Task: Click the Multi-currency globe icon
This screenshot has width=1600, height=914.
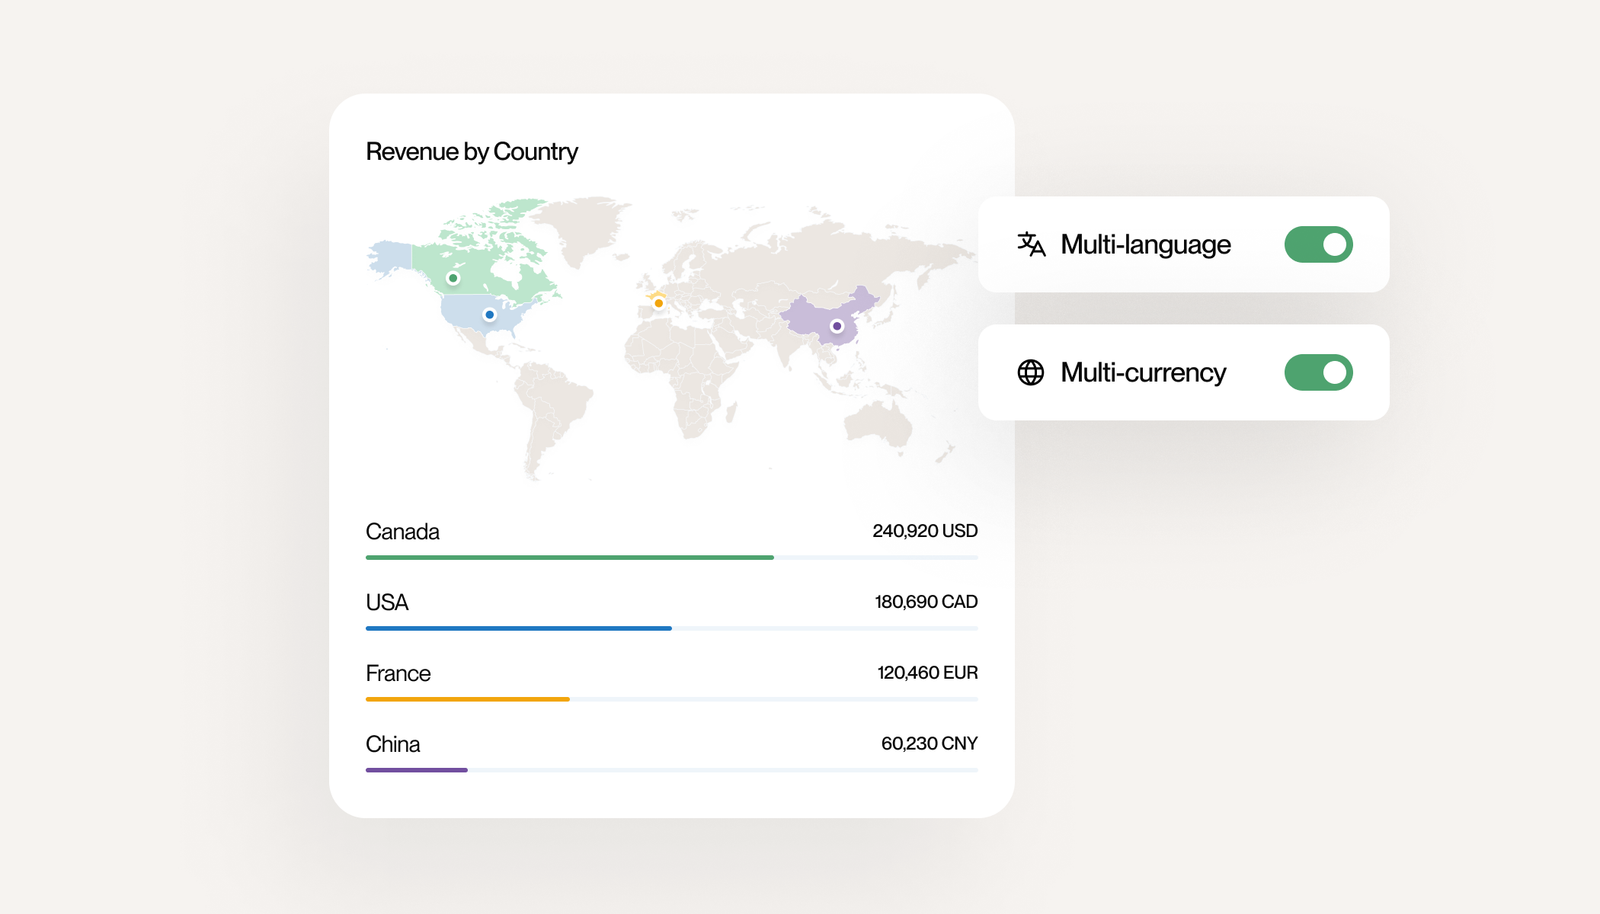Action: point(1031,372)
